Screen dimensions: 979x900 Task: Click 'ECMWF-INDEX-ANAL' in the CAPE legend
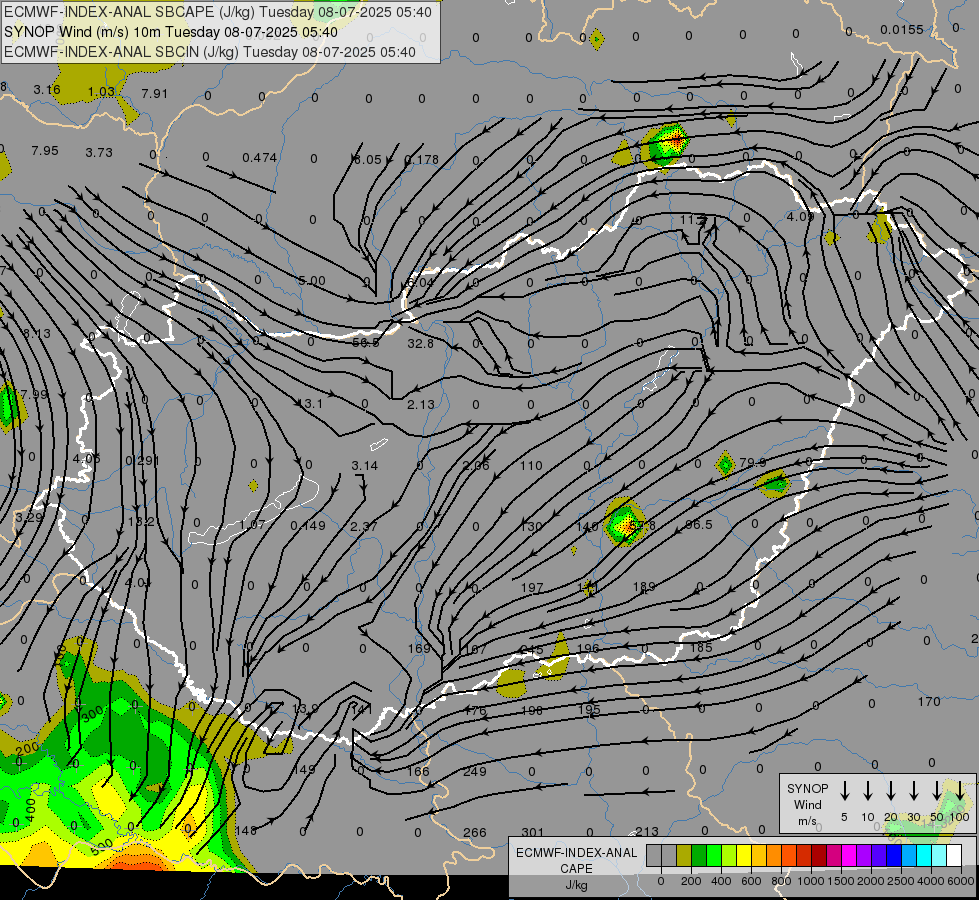[576, 853]
